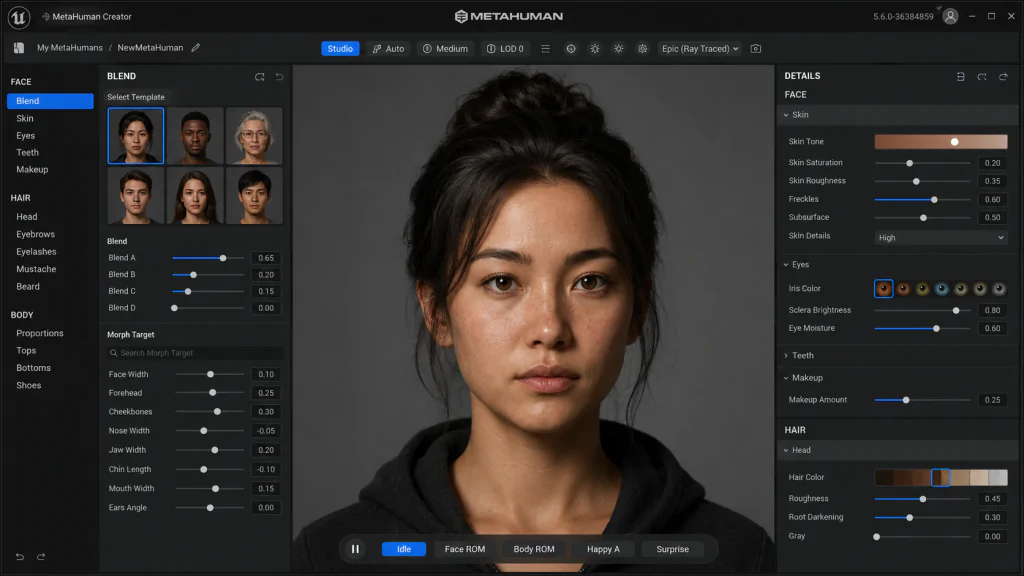Open the user account profile icon
Image resolution: width=1024 pixels, height=576 pixels.
(x=950, y=16)
